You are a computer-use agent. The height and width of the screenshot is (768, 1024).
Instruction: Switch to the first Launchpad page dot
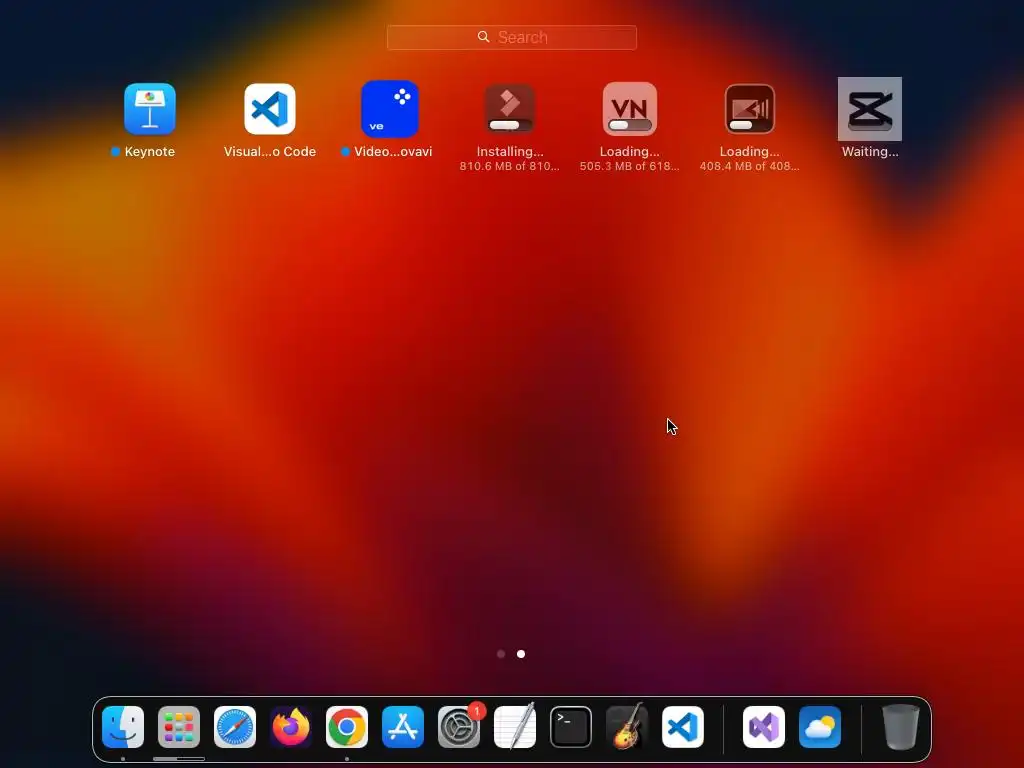click(501, 654)
